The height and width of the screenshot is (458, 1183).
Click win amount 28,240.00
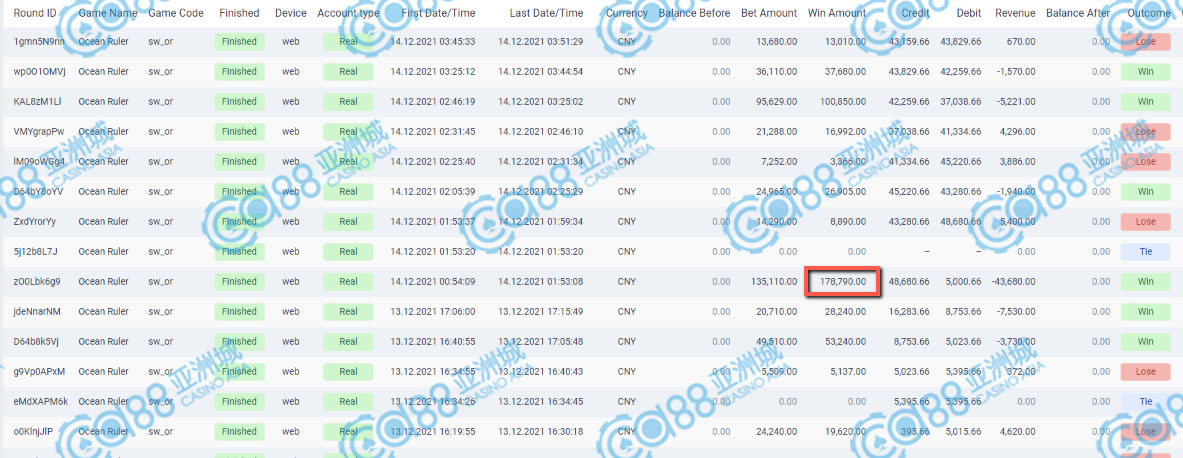pos(845,311)
